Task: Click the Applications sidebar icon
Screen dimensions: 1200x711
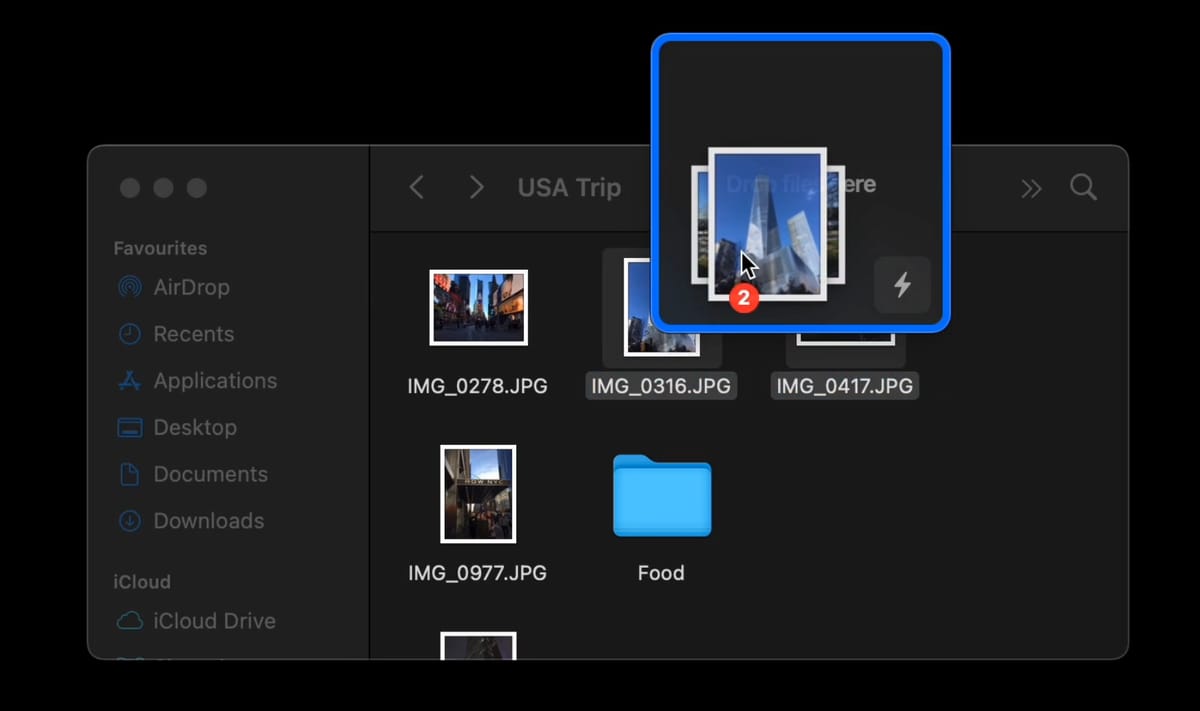Action: click(x=130, y=381)
